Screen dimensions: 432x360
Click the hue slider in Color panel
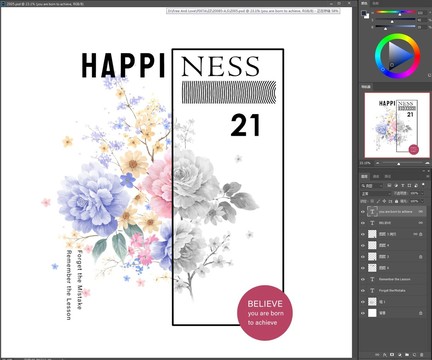point(395,12)
